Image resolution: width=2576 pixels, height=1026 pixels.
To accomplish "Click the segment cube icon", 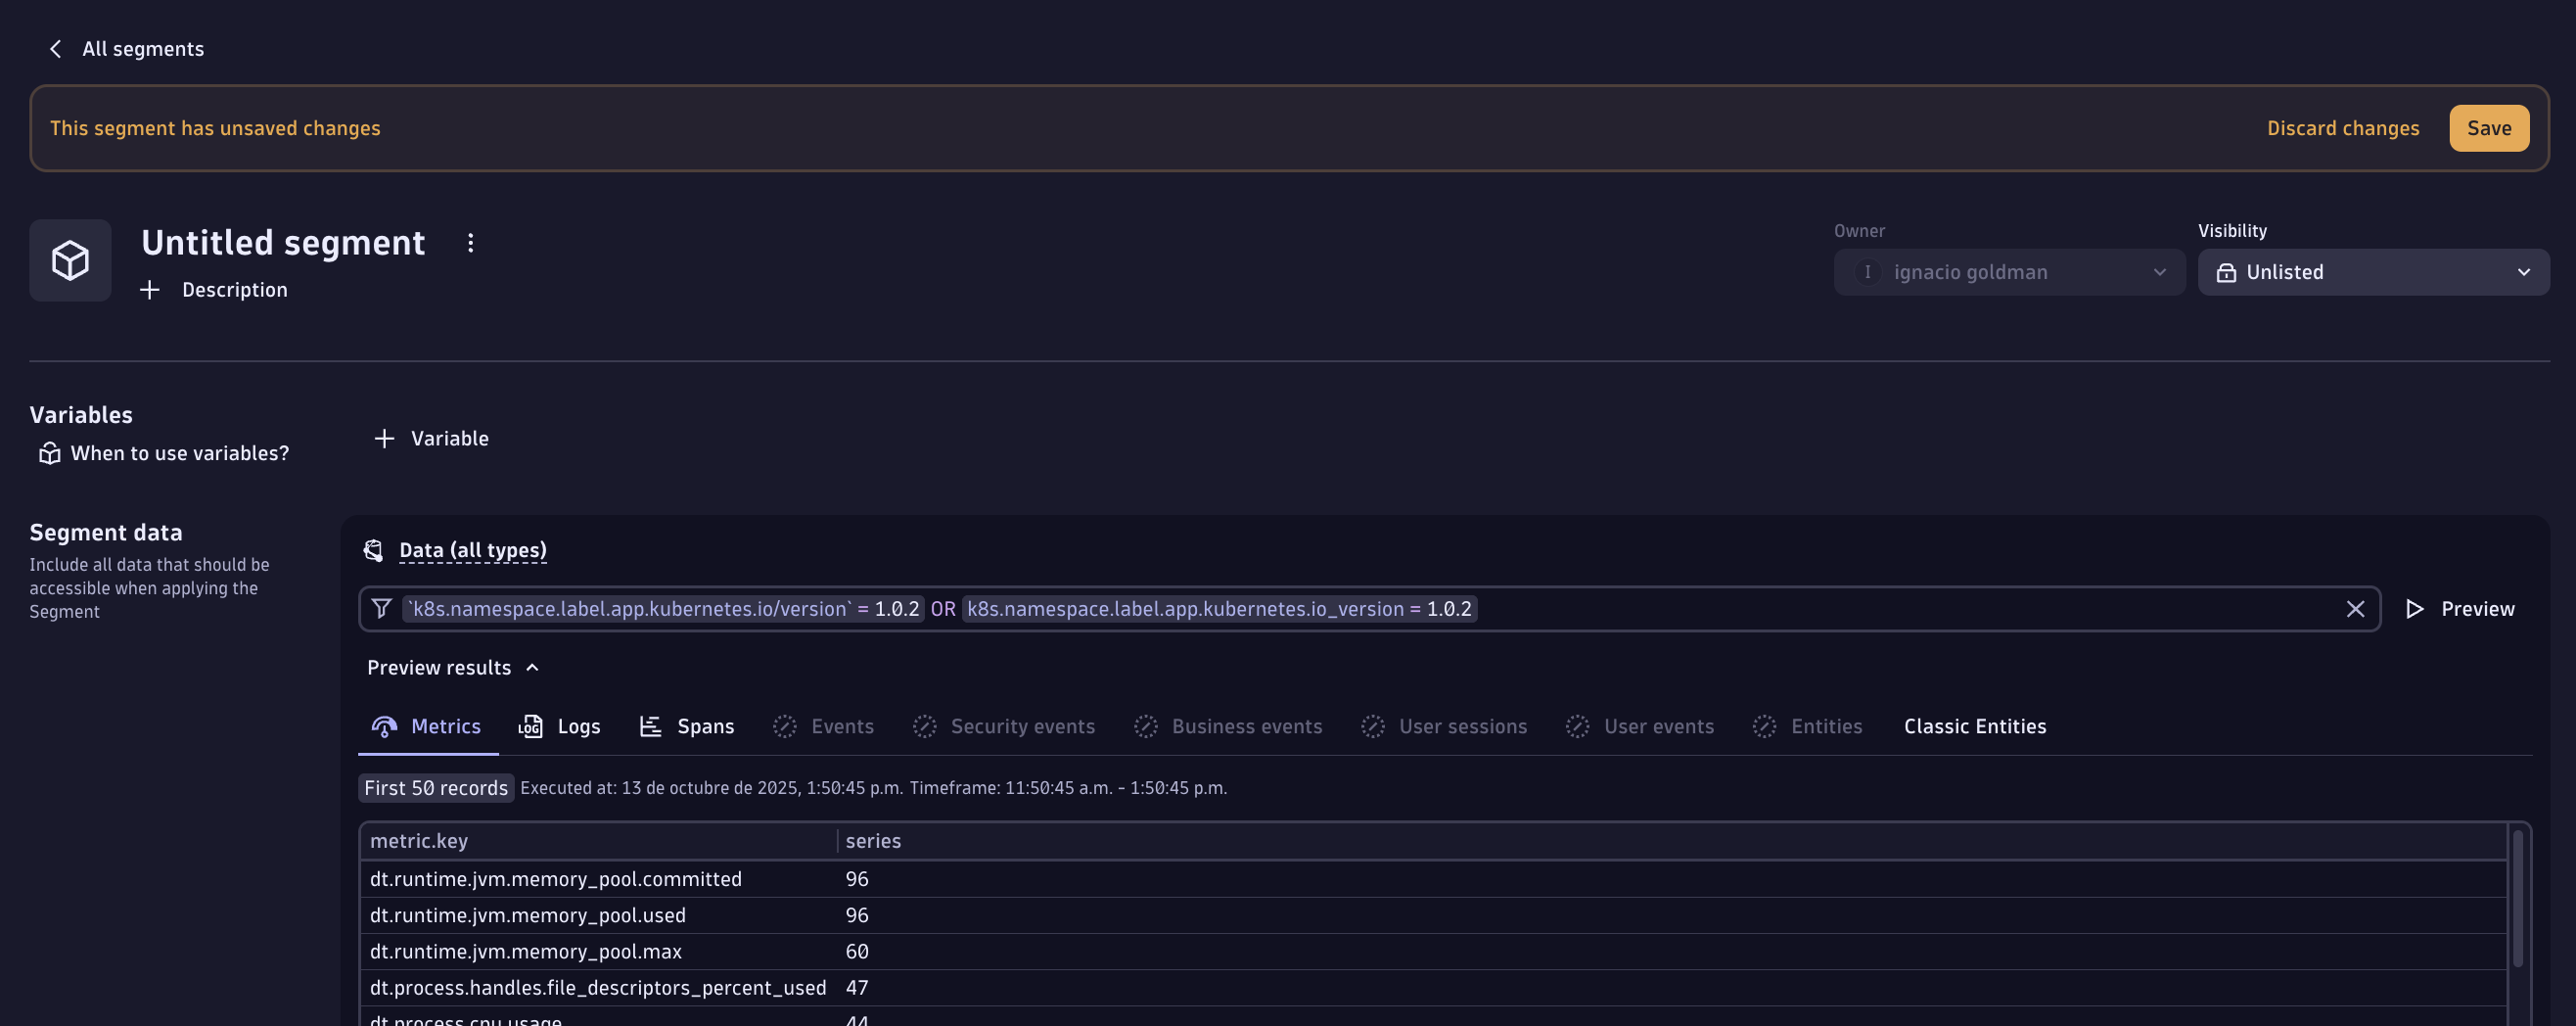I will (70, 260).
